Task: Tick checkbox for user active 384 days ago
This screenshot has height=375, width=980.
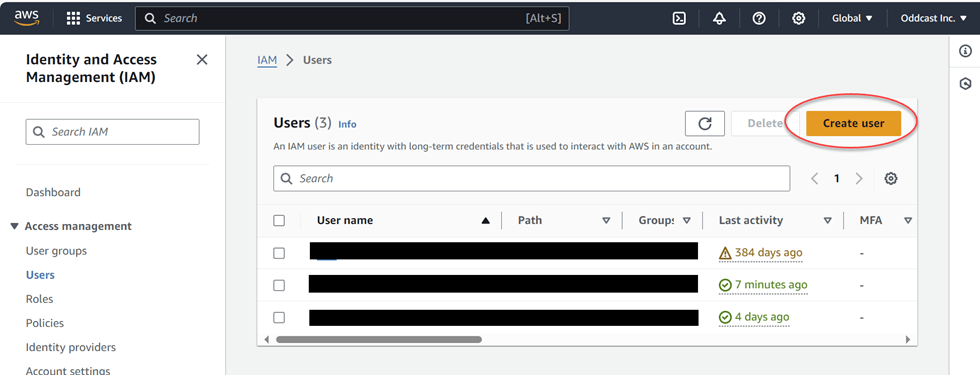Action: [279, 253]
